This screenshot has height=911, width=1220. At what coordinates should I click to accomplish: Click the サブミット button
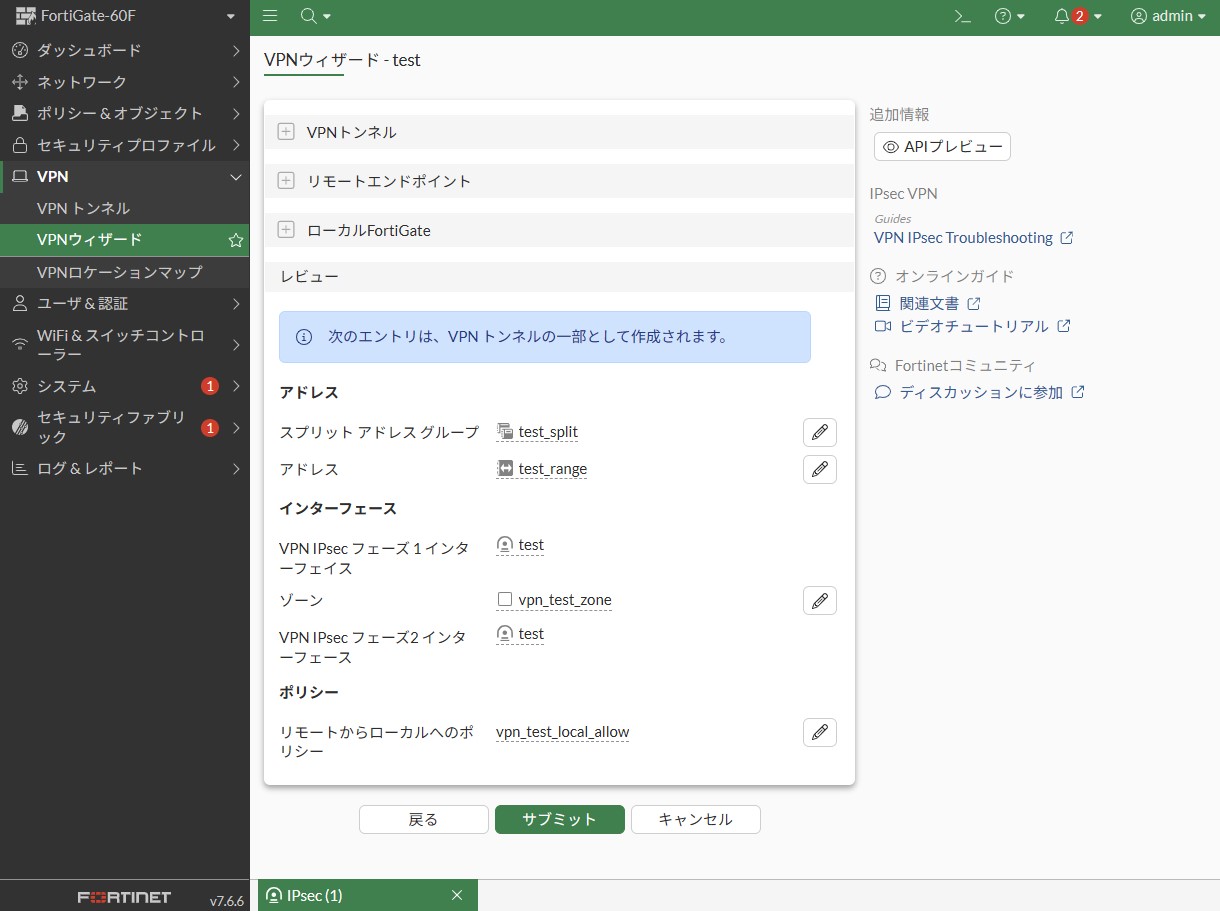pyautogui.click(x=559, y=819)
